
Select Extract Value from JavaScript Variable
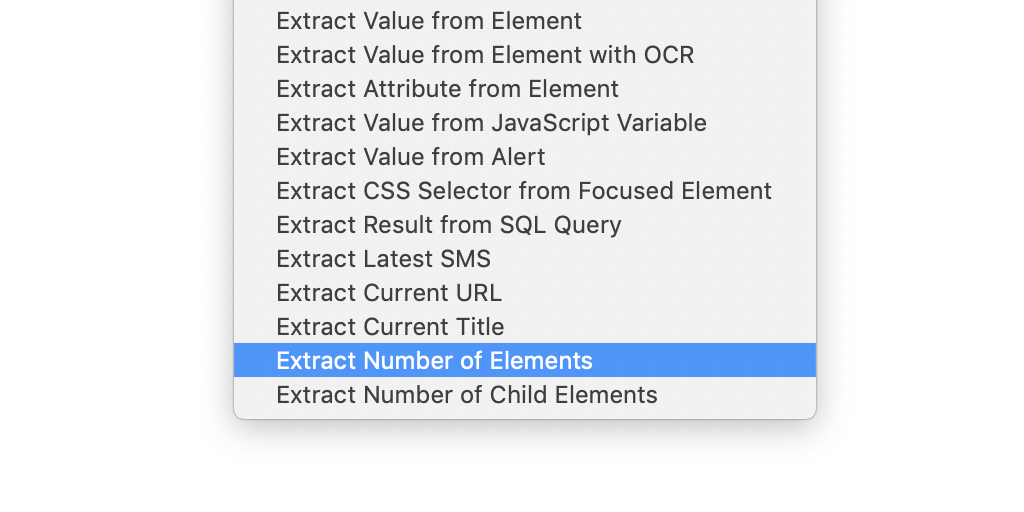point(525,123)
